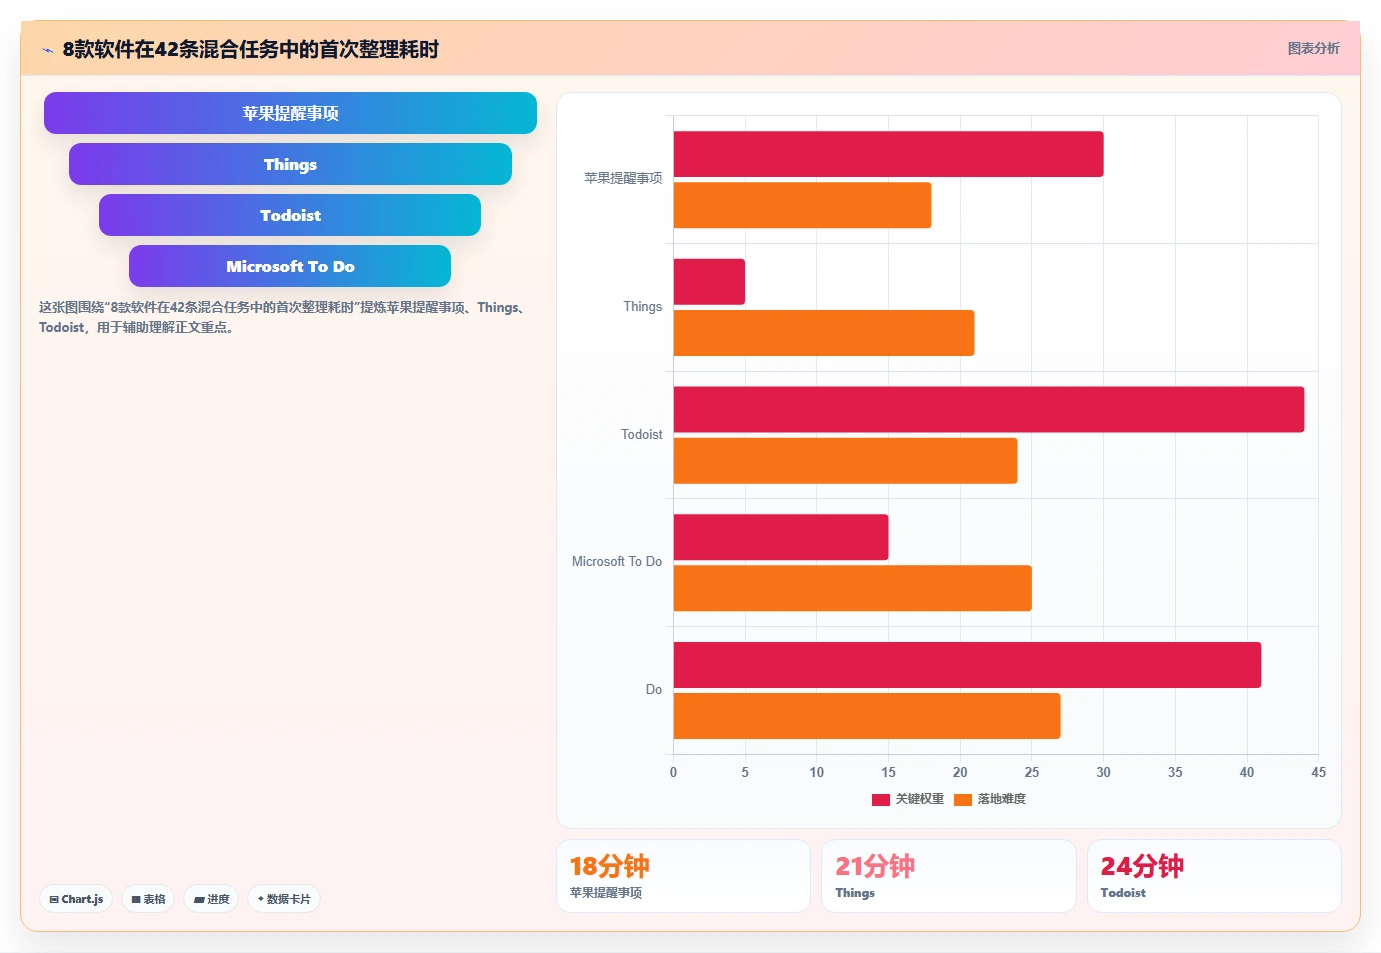Screen dimensions: 1381x953
Task: Click the orange bar for Microsoft To Do
Action: (852, 588)
